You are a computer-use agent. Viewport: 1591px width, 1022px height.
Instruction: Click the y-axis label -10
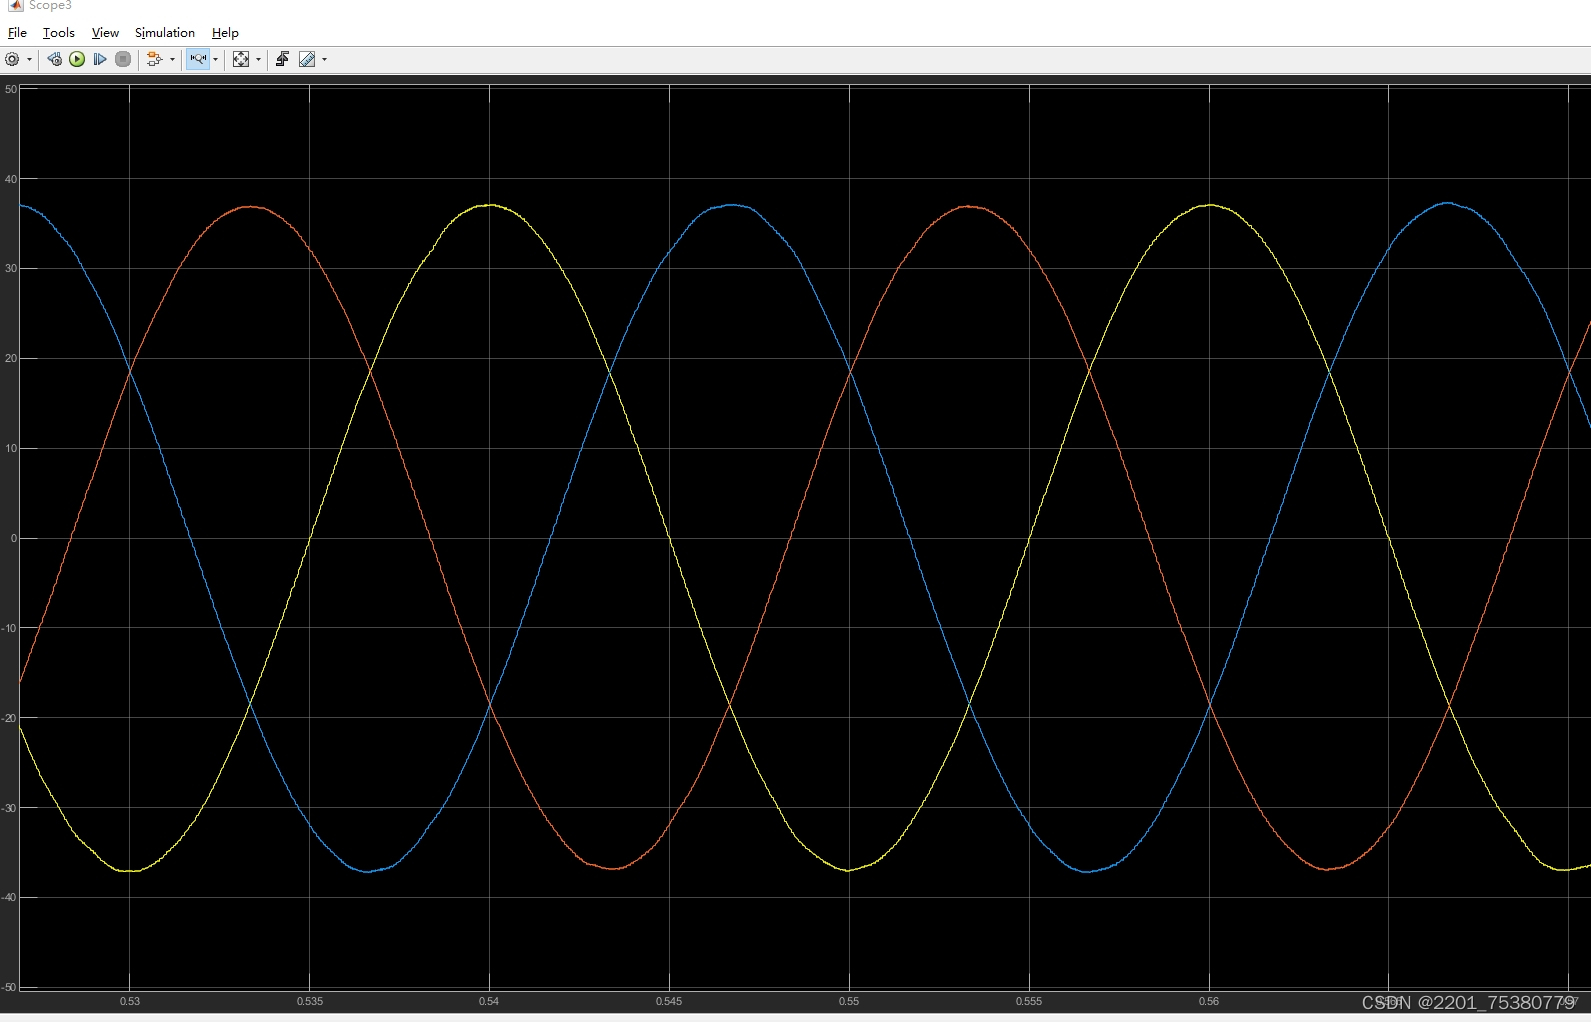coord(9,628)
